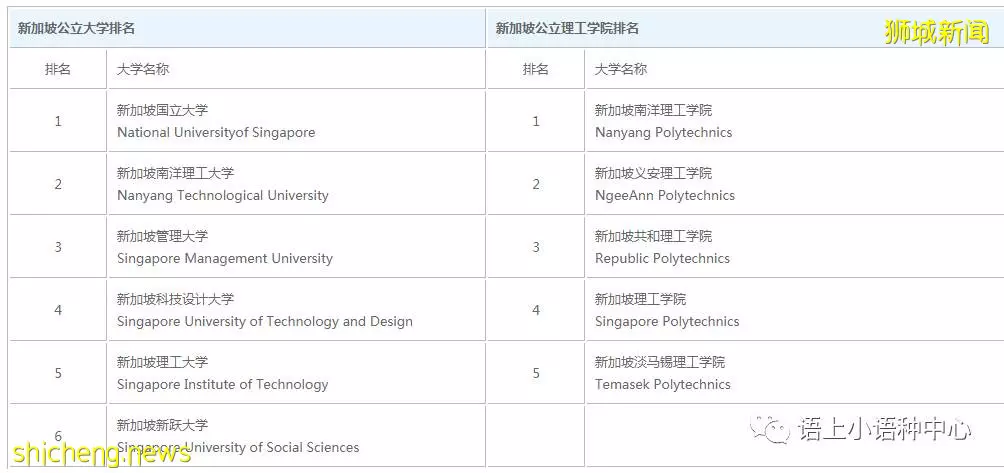Click the header 新加坡公立大学排名
The height and width of the screenshot is (473, 1004).
76,29
